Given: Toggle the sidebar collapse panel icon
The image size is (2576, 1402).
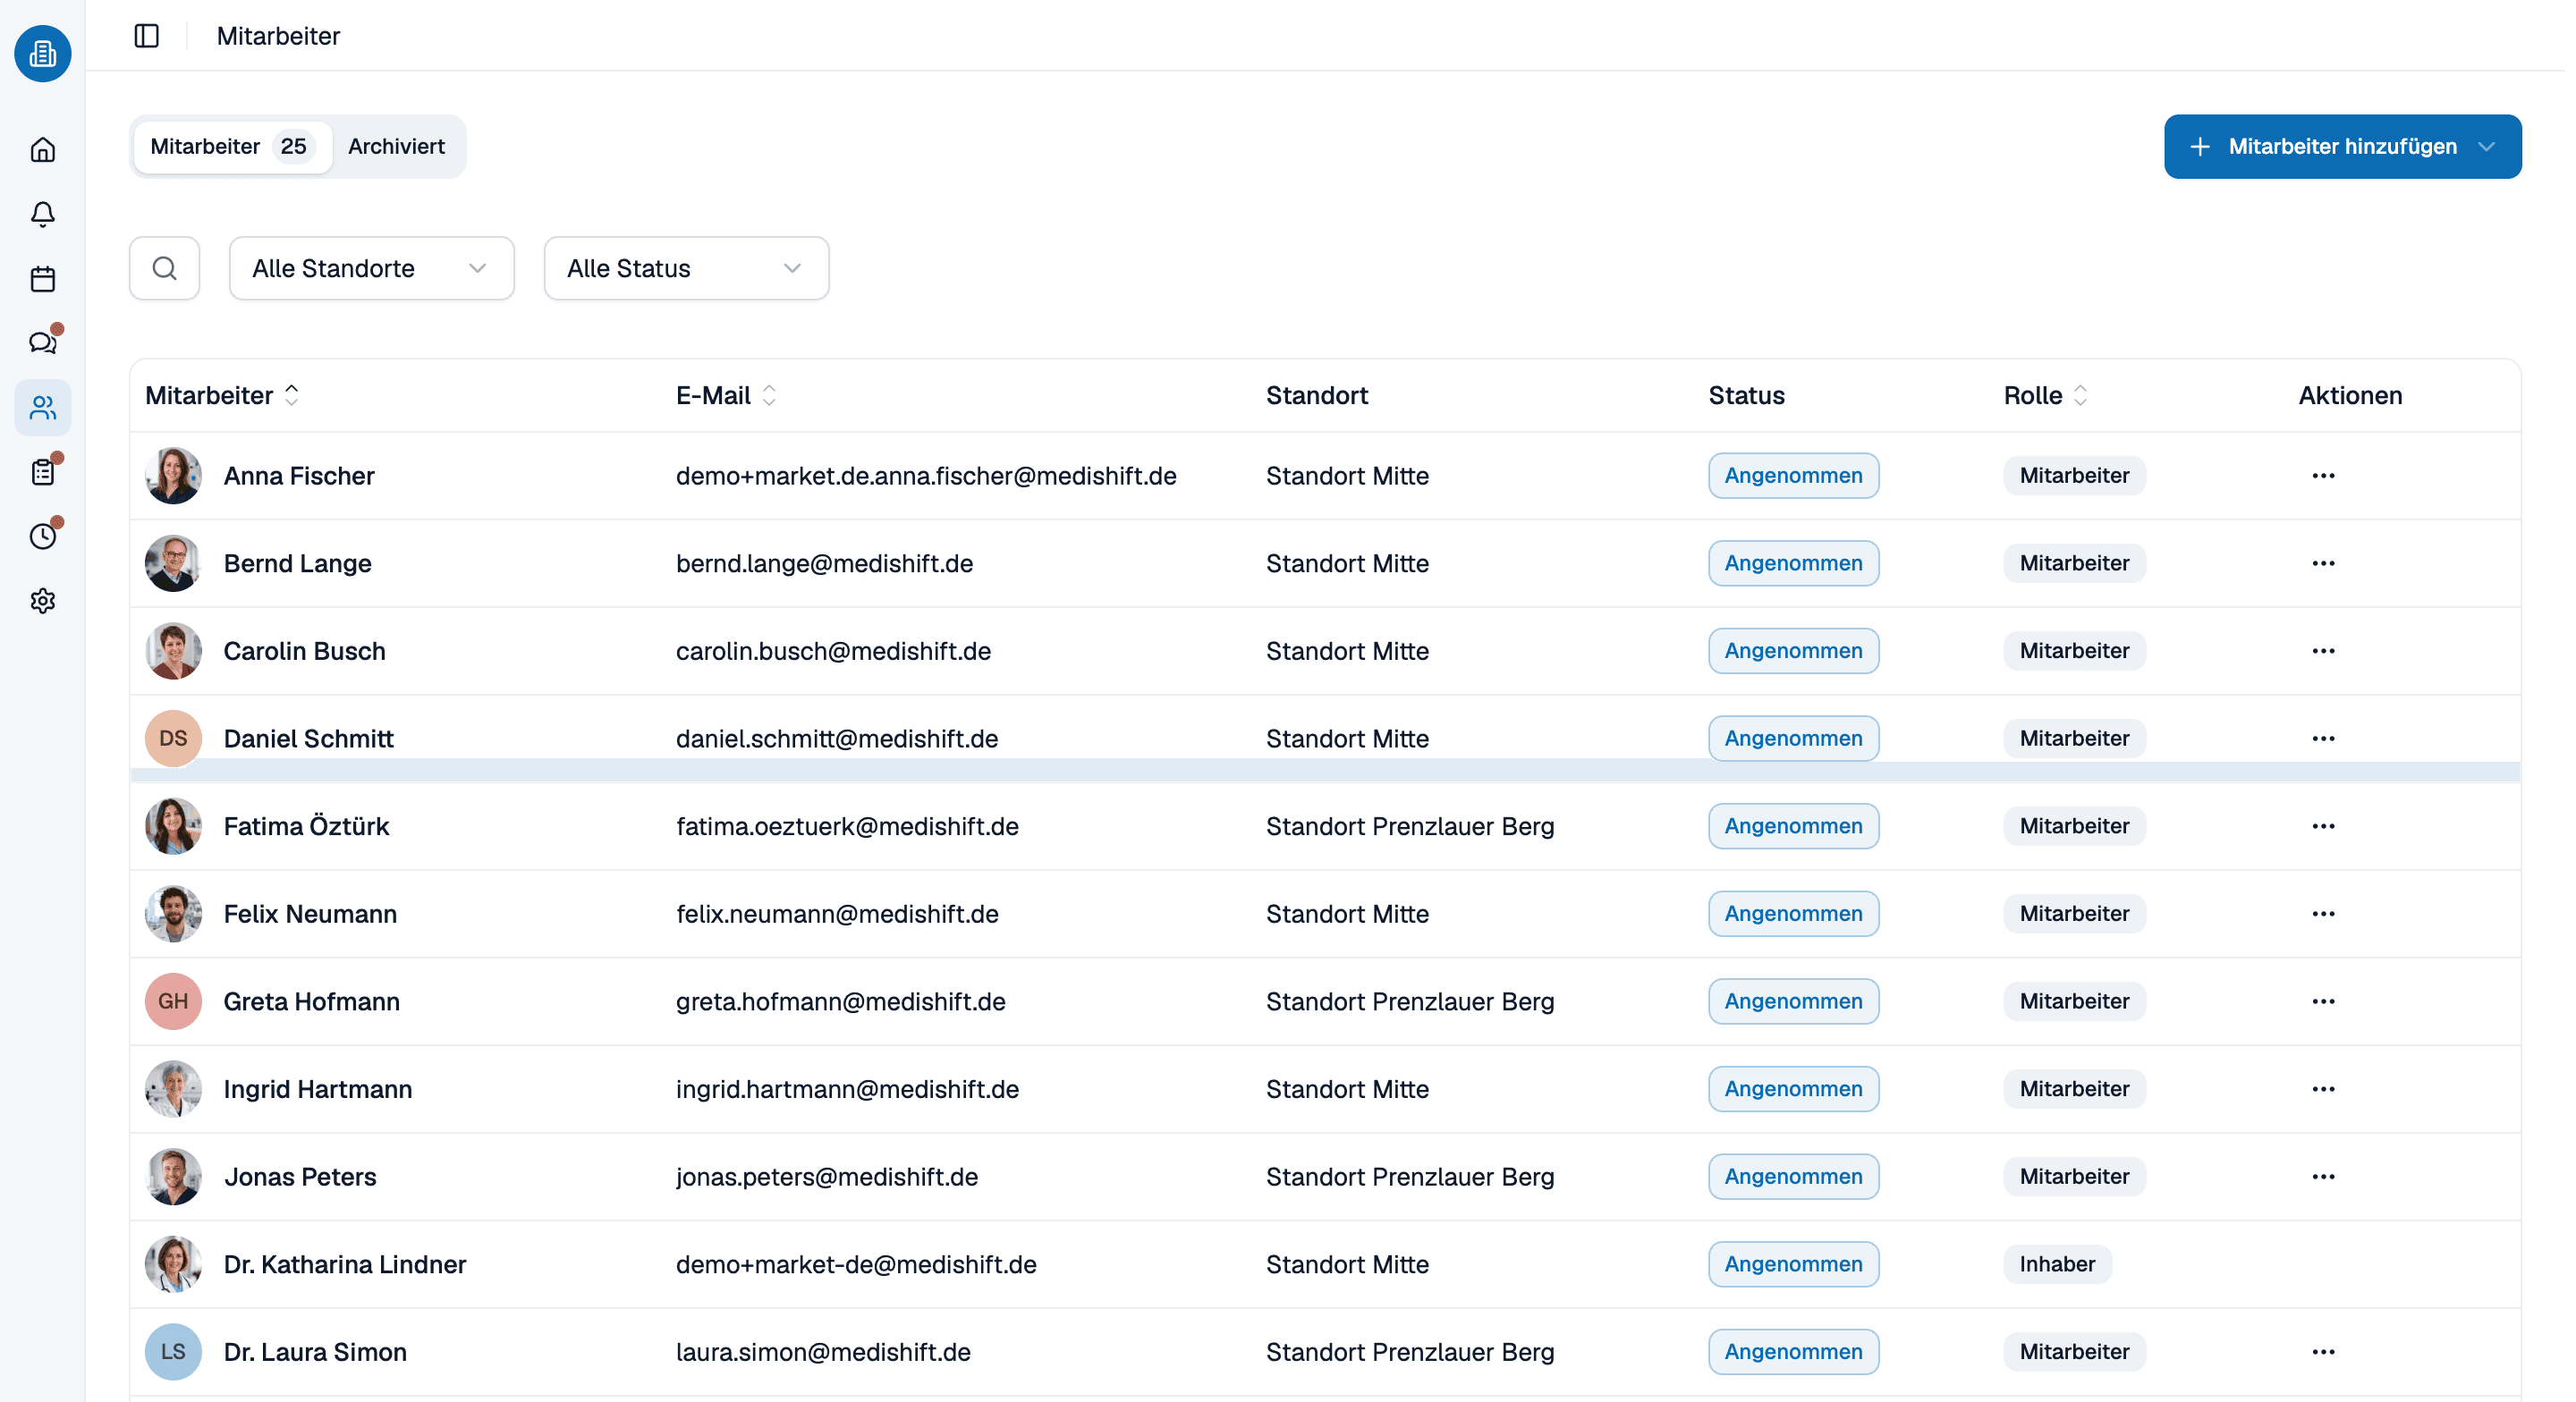Looking at the screenshot, I should 147,36.
